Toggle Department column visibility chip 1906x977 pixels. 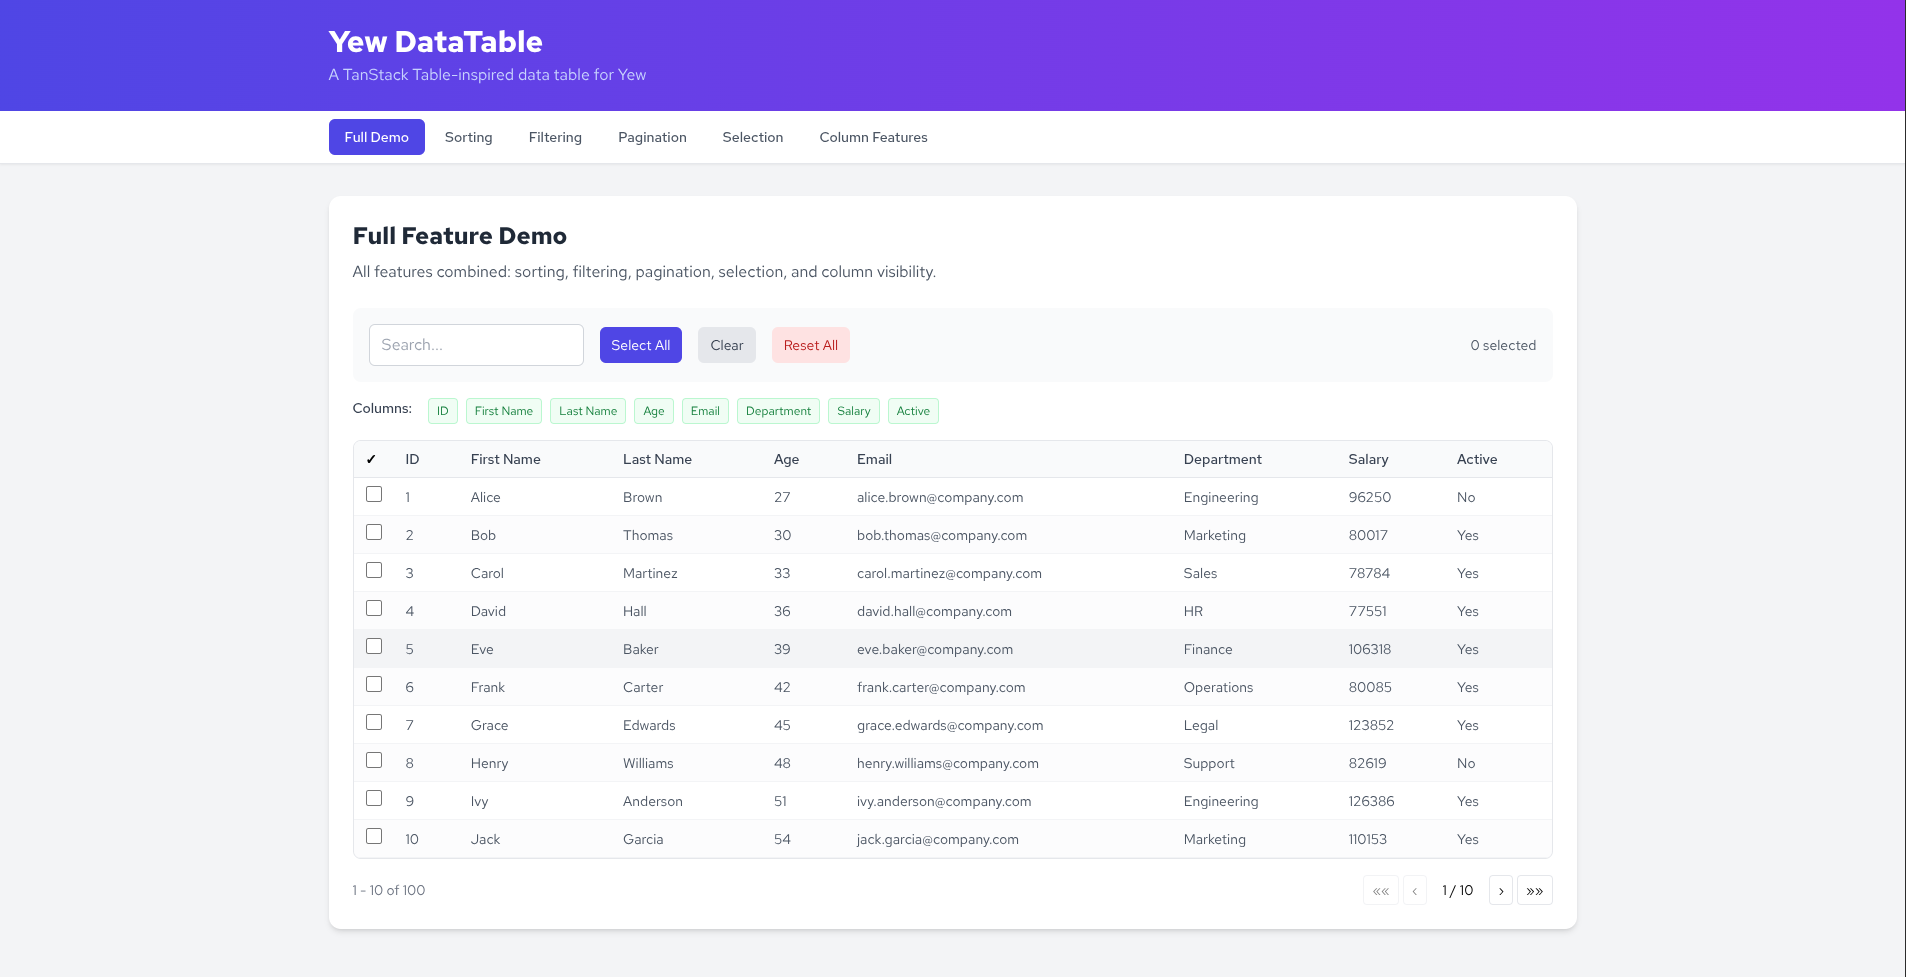click(778, 411)
